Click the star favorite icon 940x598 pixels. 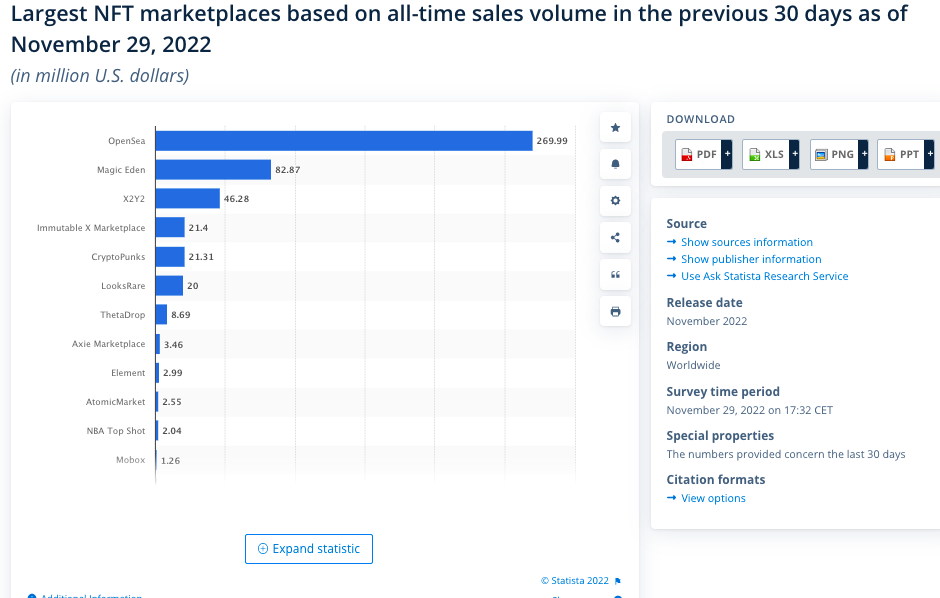(615, 127)
